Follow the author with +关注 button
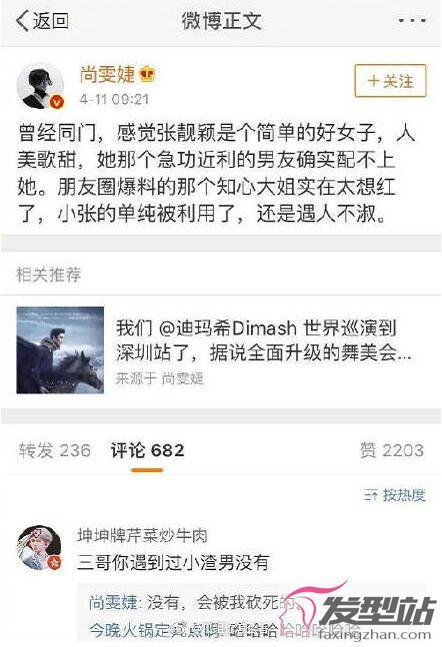This screenshot has width=442, height=647. tap(390, 81)
